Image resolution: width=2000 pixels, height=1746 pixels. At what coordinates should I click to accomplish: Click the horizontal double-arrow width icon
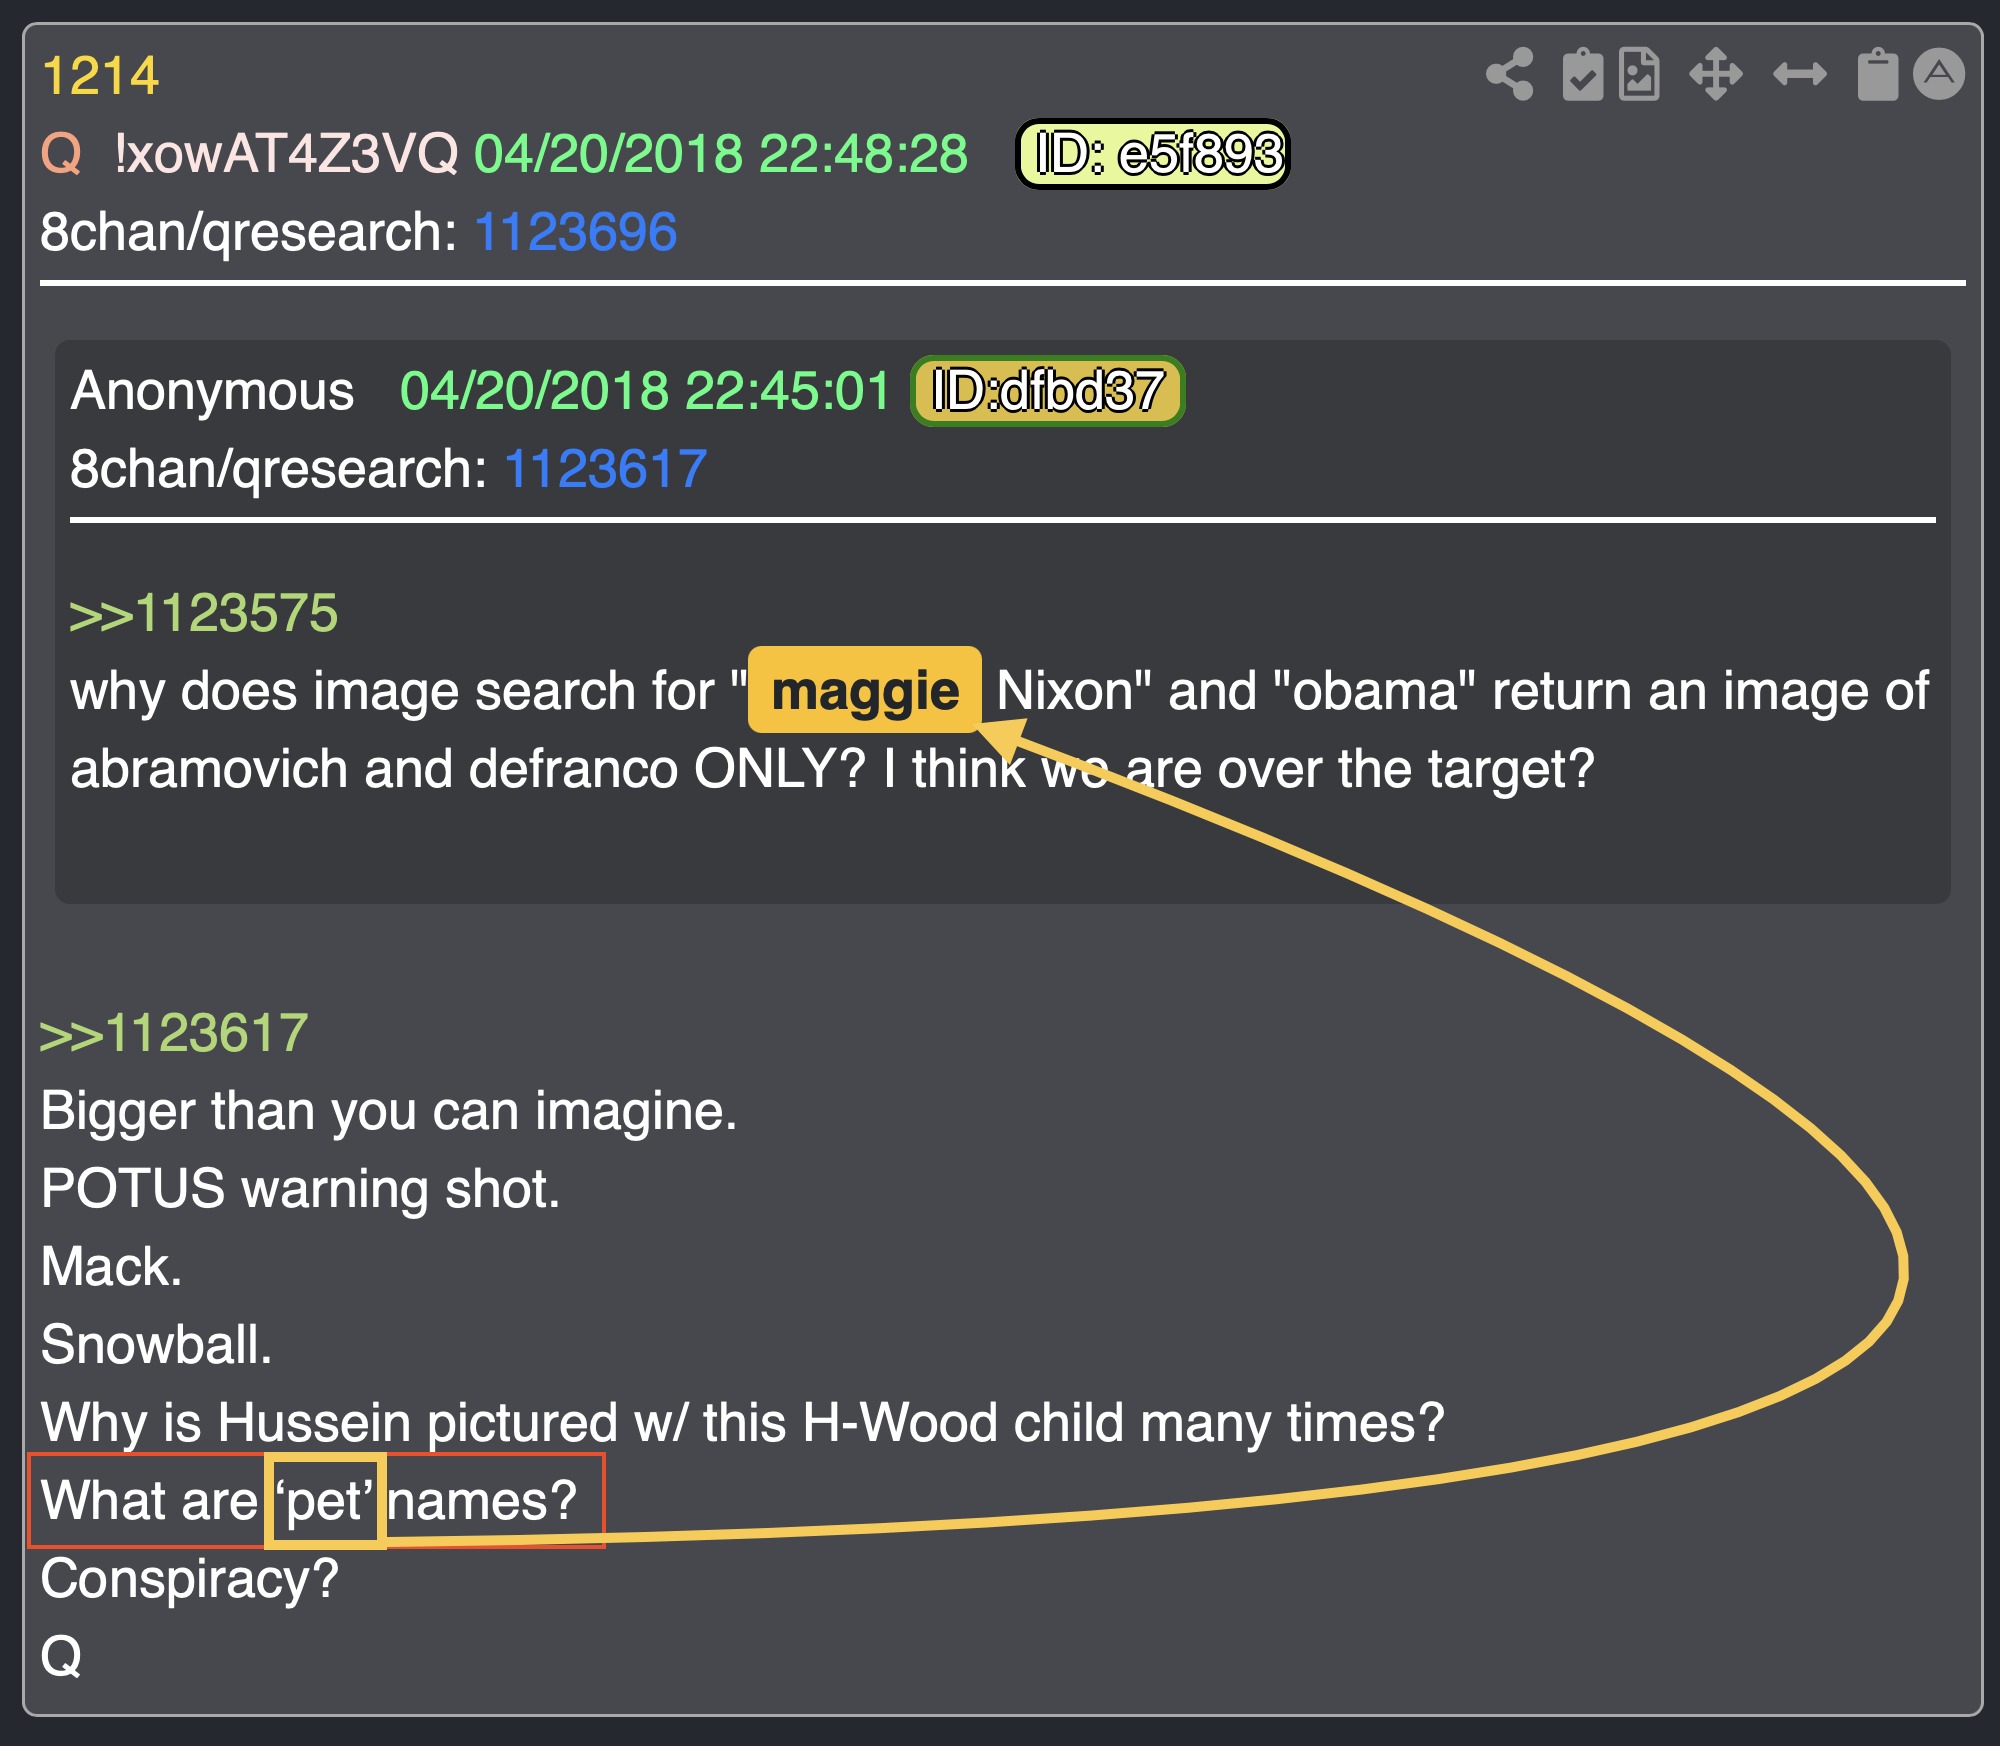point(1799,74)
